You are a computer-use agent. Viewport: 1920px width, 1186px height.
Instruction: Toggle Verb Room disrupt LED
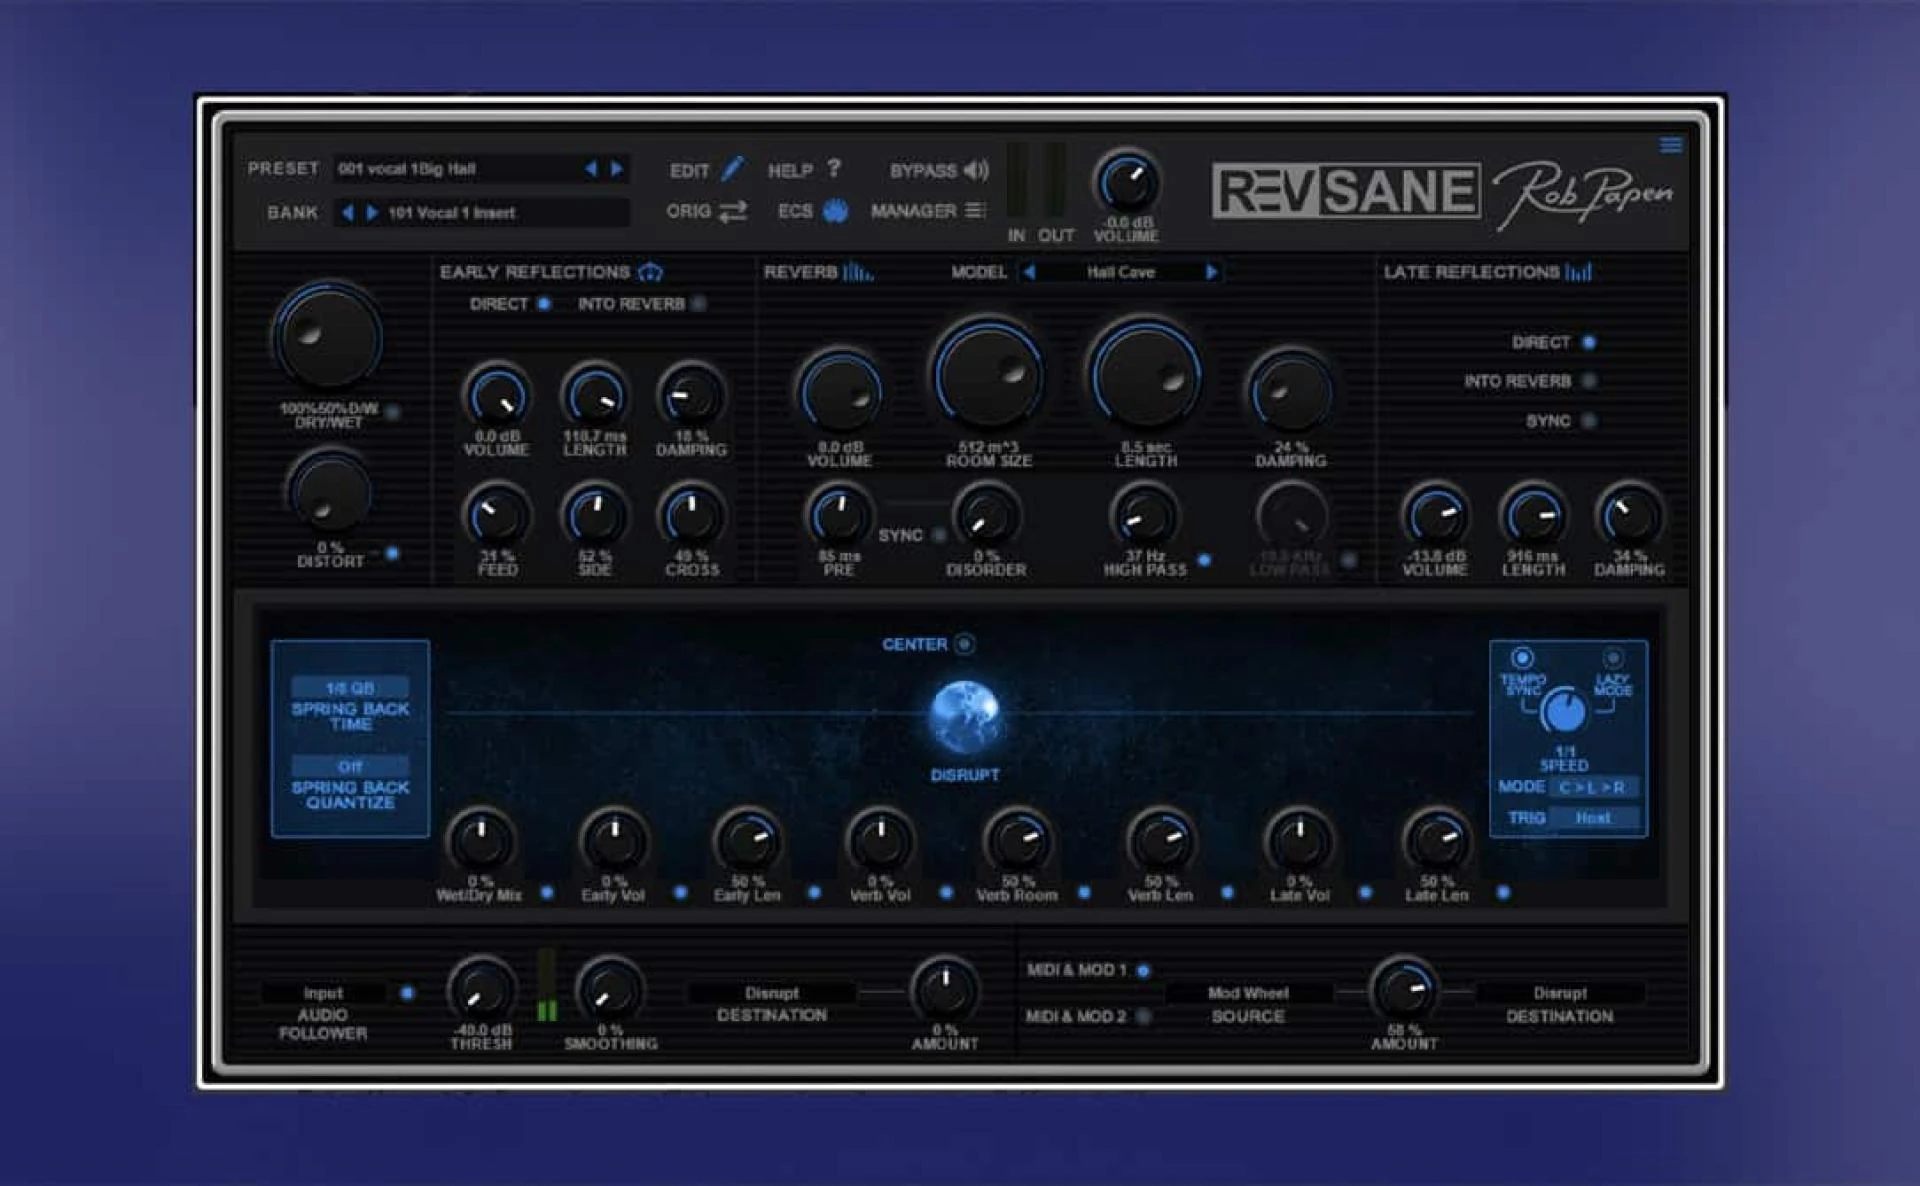(x=1084, y=892)
